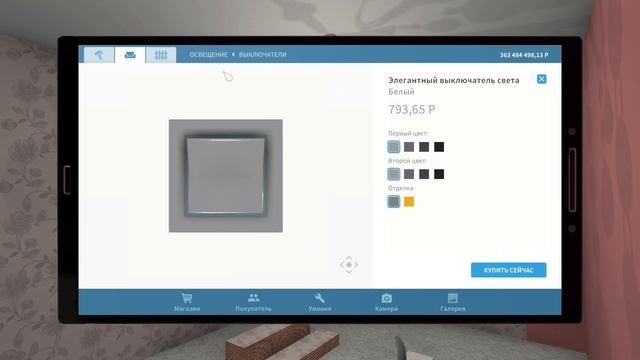Close the product details panel
640x360 pixels.
[x=541, y=79]
